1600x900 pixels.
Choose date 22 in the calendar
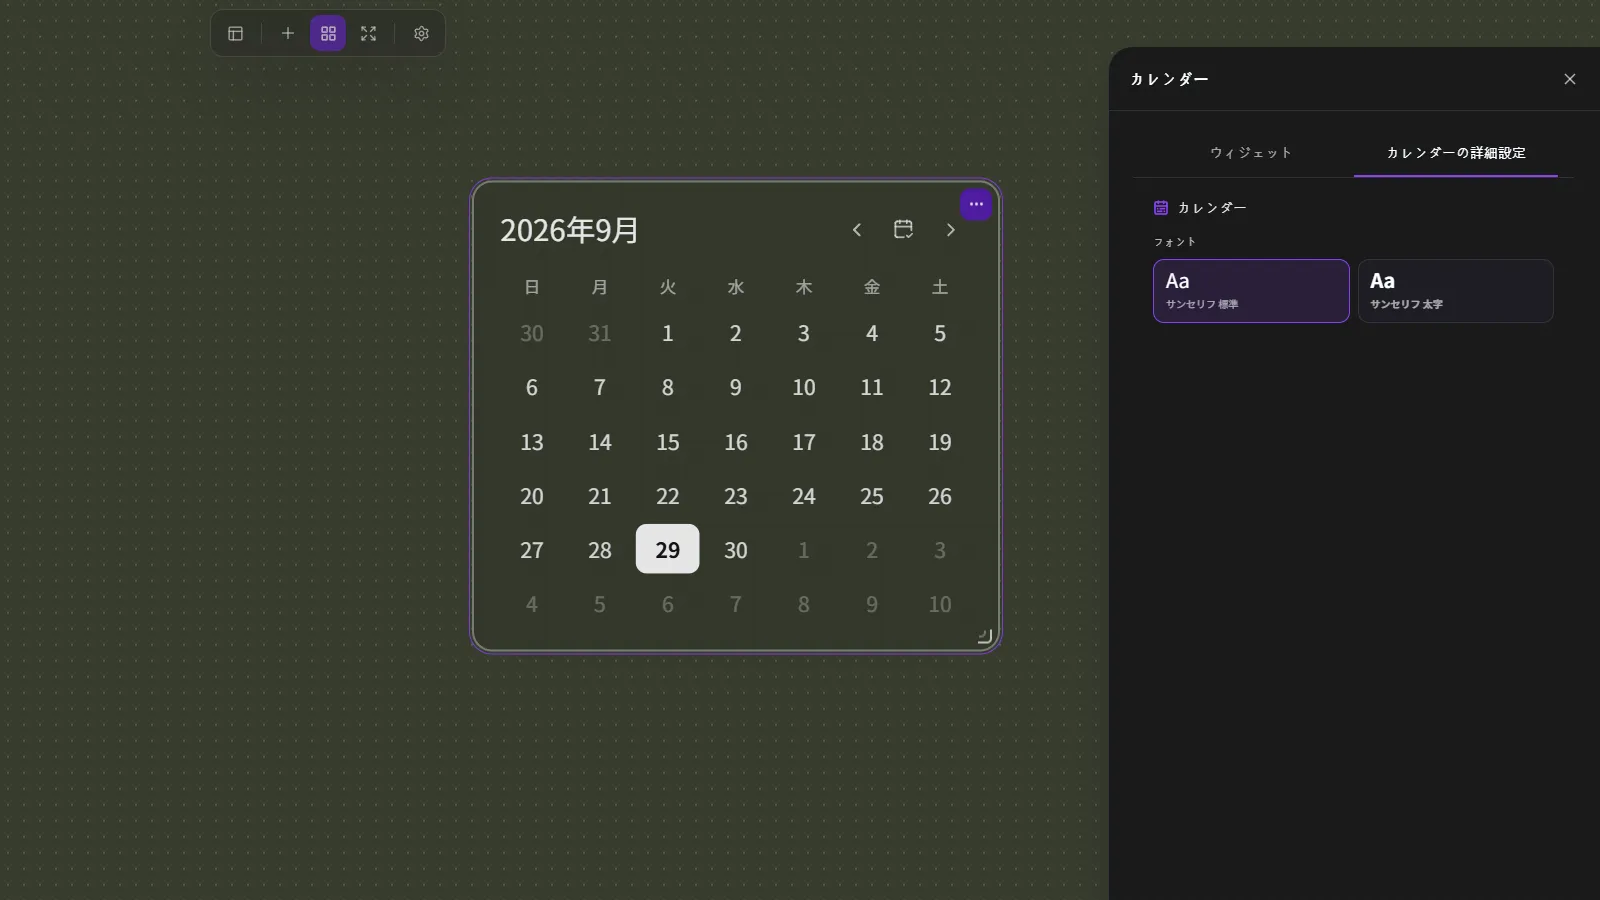[x=668, y=496]
